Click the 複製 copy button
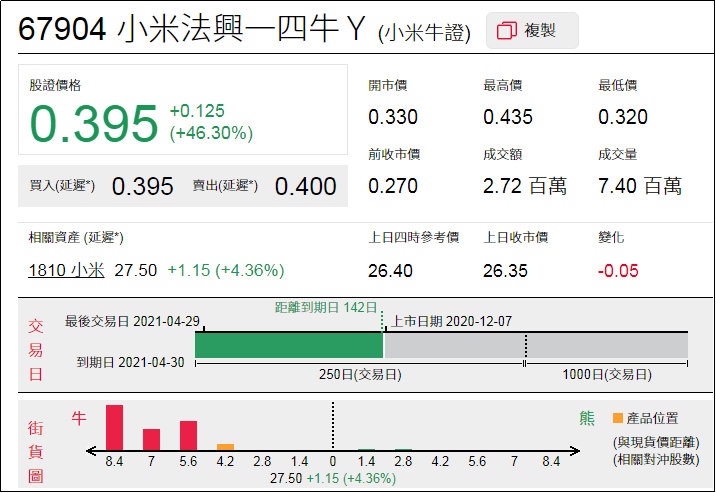This screenshot has height=493, width=716. (532, 31)
